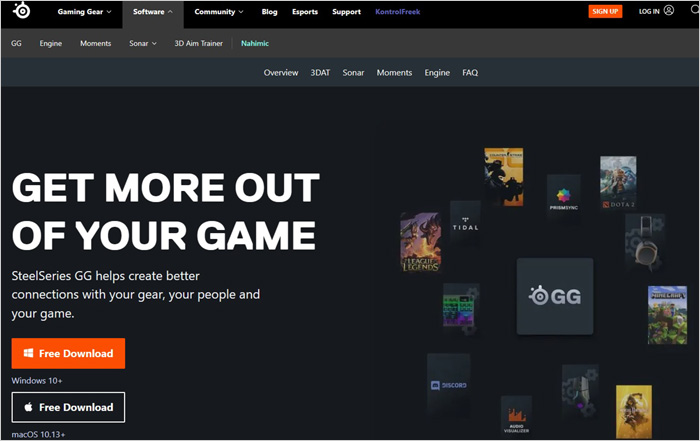Screen dimensions: 700x441
Task: Click the central GG logo tile
Action: (555, 296)
